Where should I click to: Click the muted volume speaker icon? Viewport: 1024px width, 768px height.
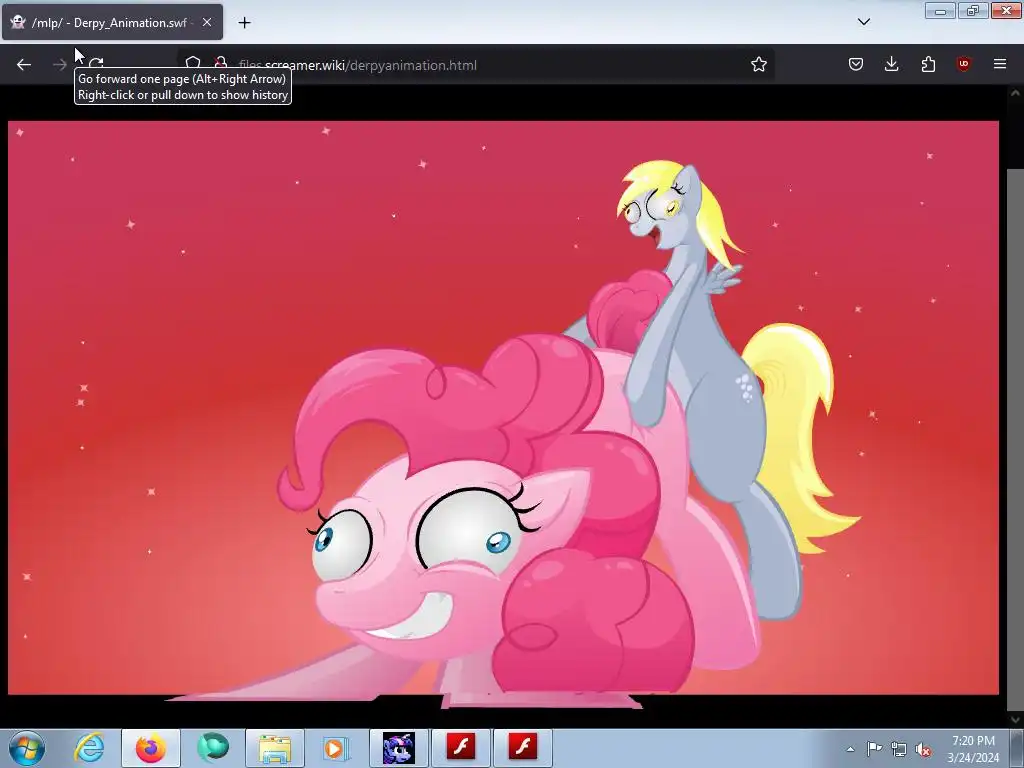click(923, 750)
